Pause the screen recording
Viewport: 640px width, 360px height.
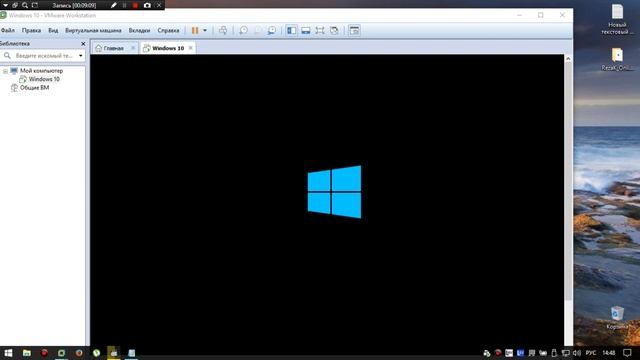pos(124,5)
